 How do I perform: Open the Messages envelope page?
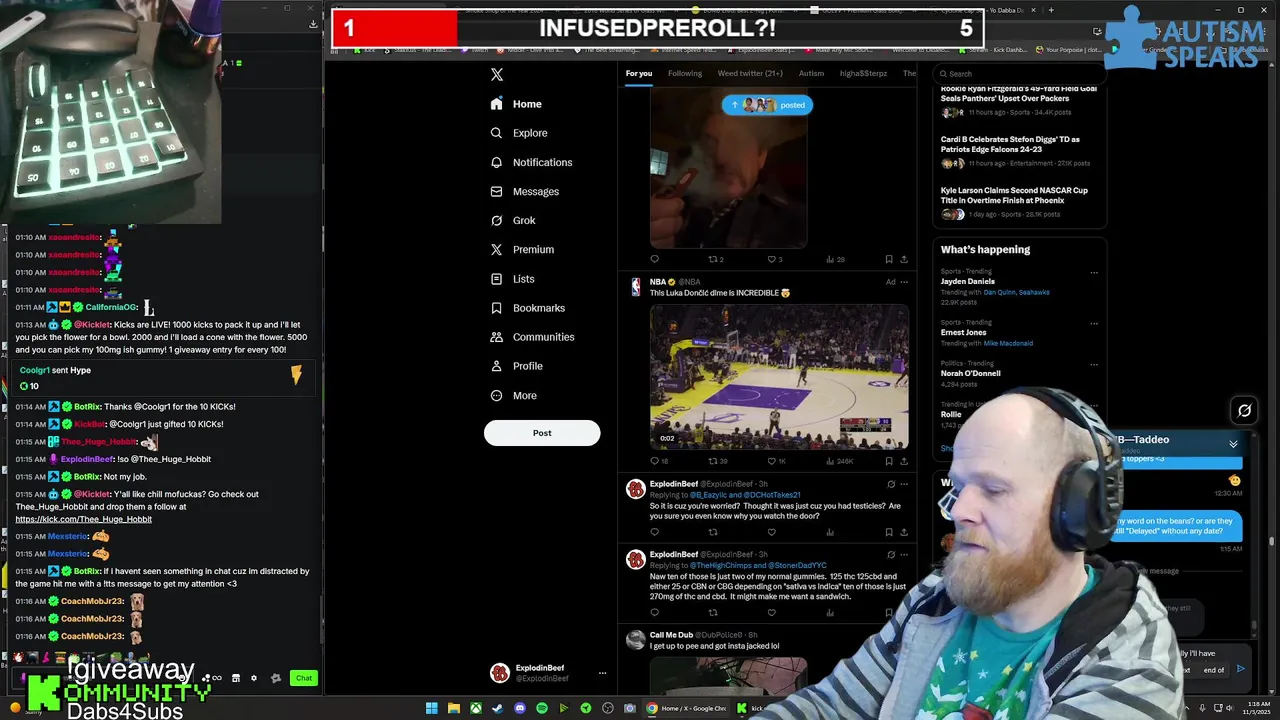[524, 191]
